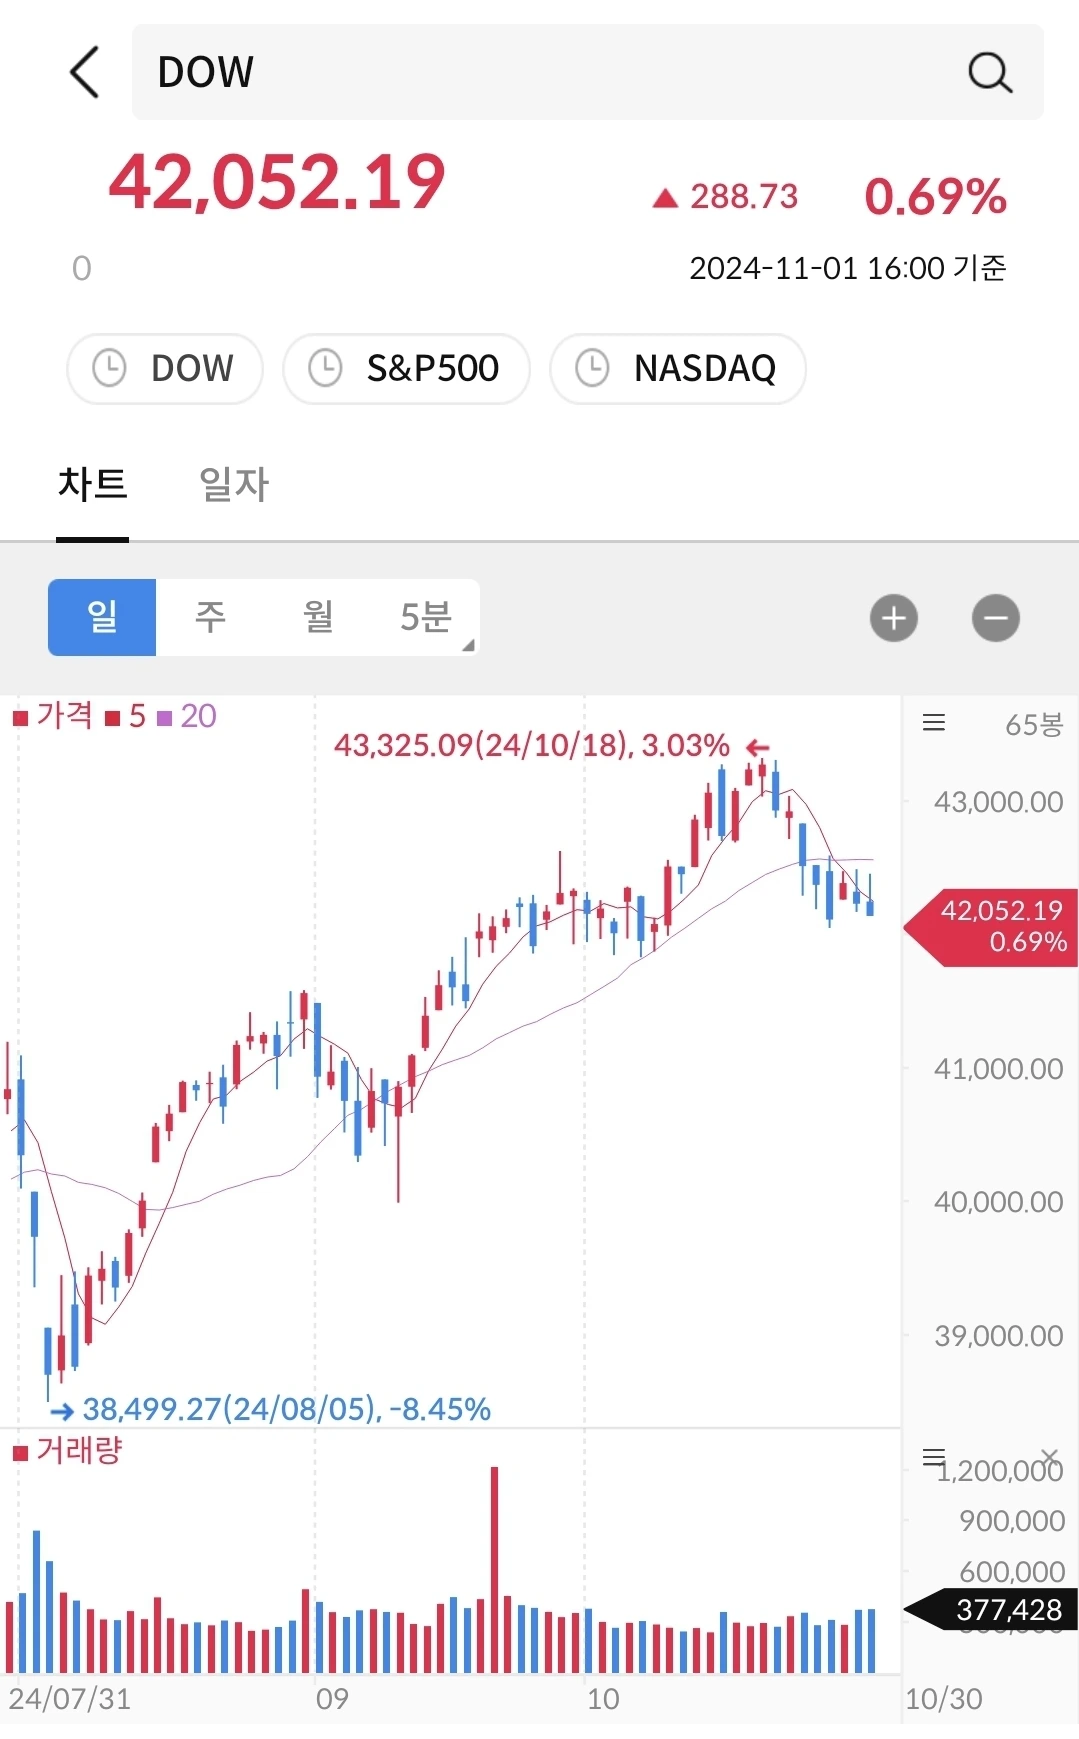Click the purple 20-day average legend swatch

pyautogui.click(x=165, y=717)
